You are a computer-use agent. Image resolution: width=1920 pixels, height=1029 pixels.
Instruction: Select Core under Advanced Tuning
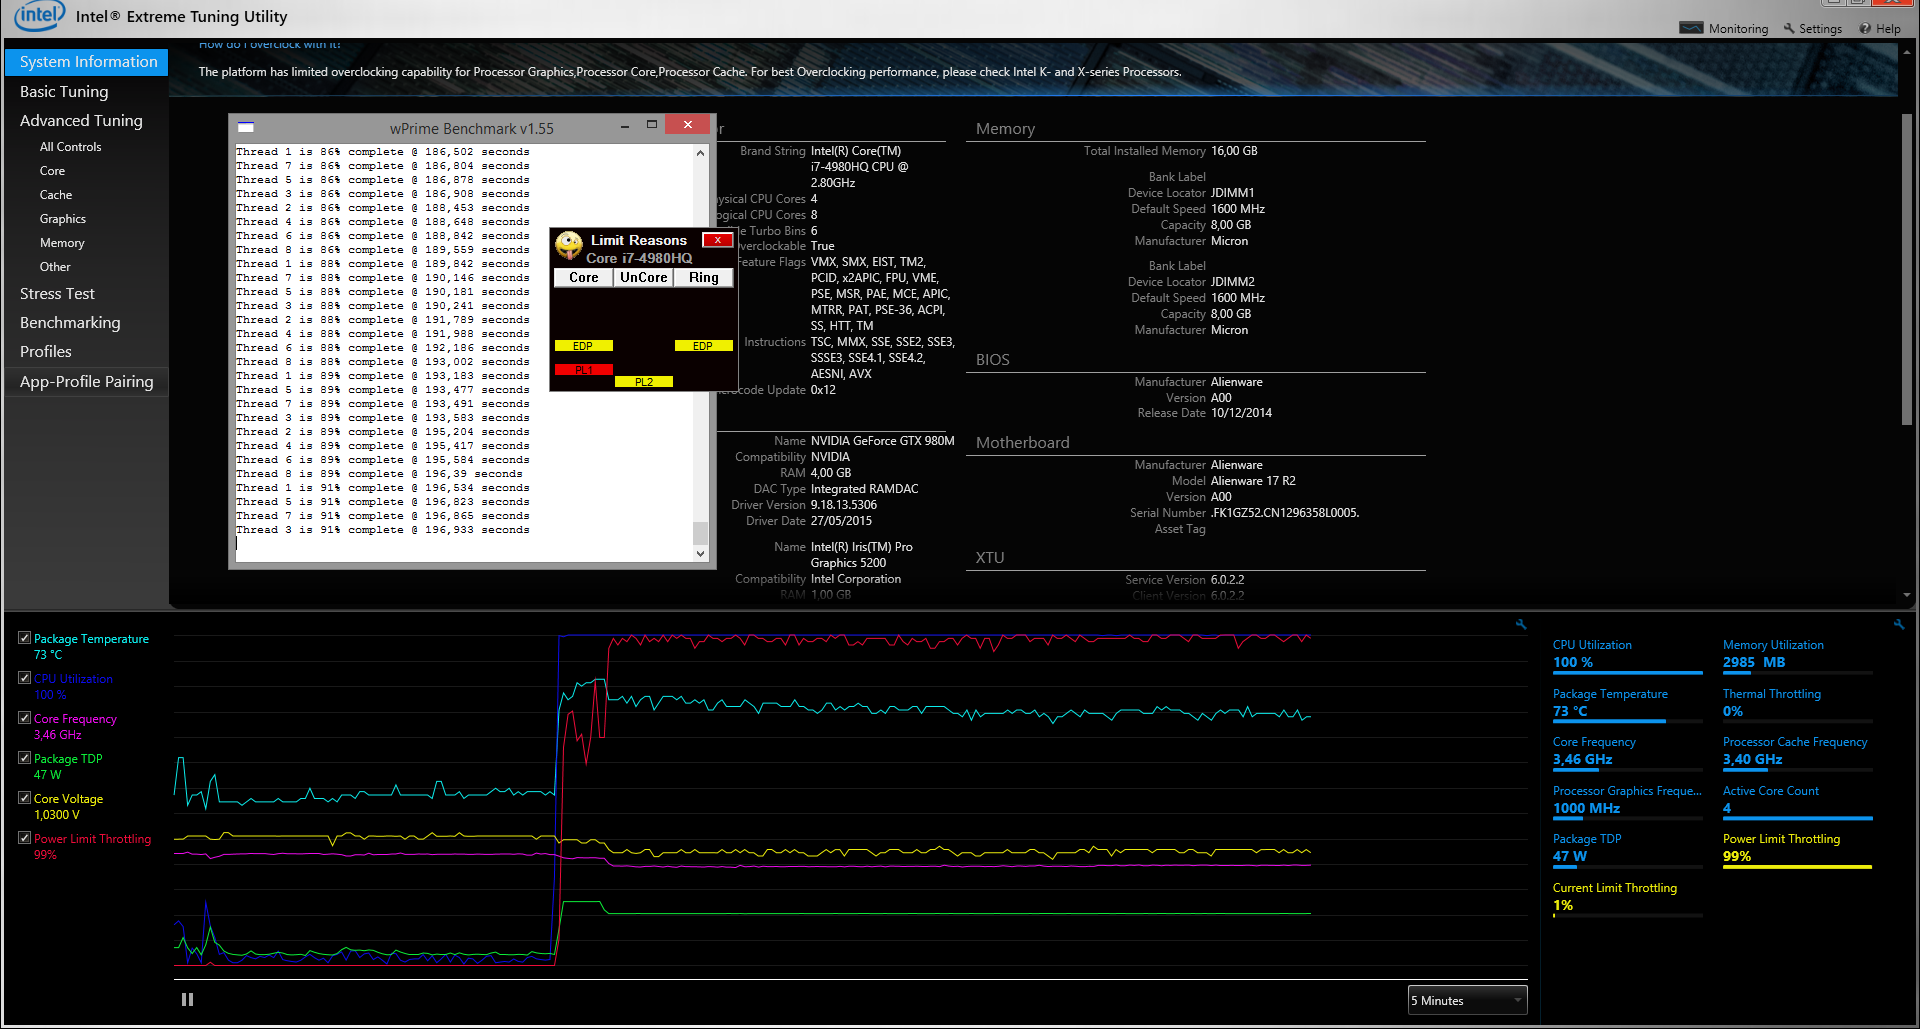[x=52, y=171]
